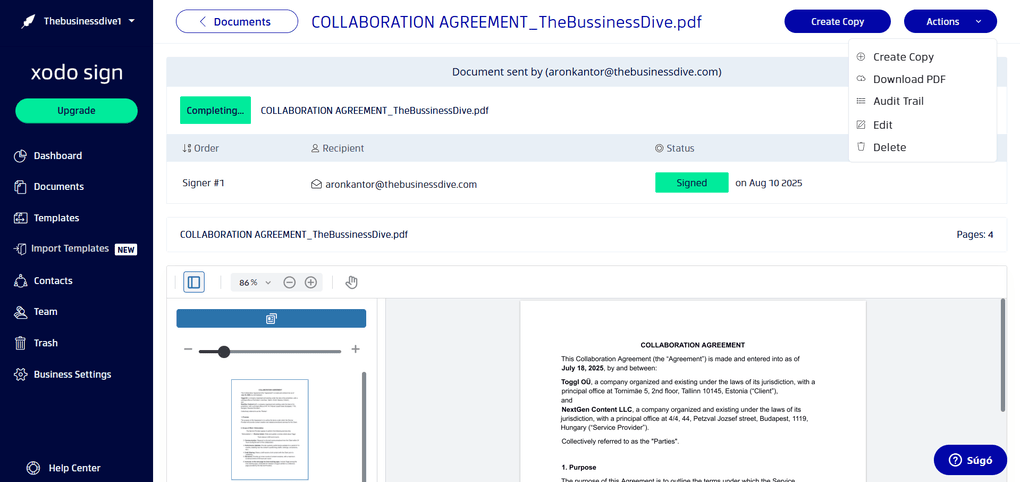Sort by the Order column header
The width and height of the screenshot is (1020, 482).
200,148
